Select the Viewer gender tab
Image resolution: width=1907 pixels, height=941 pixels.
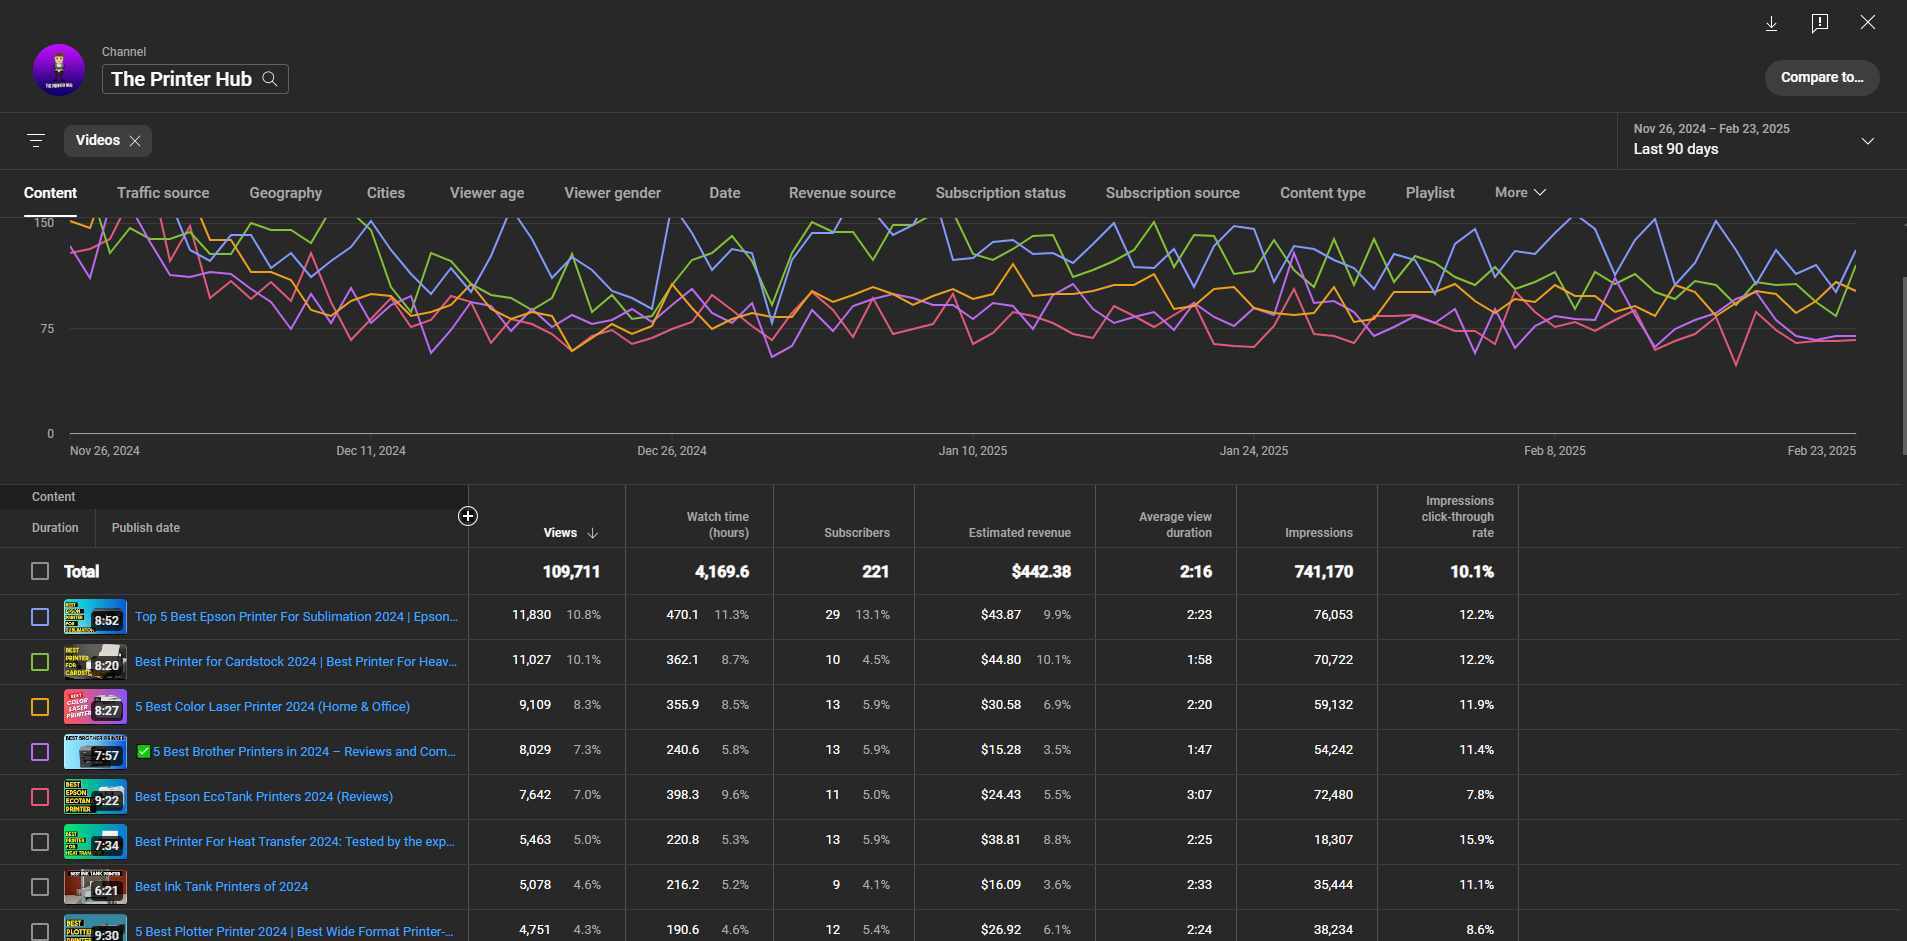(x=612, y=193)
